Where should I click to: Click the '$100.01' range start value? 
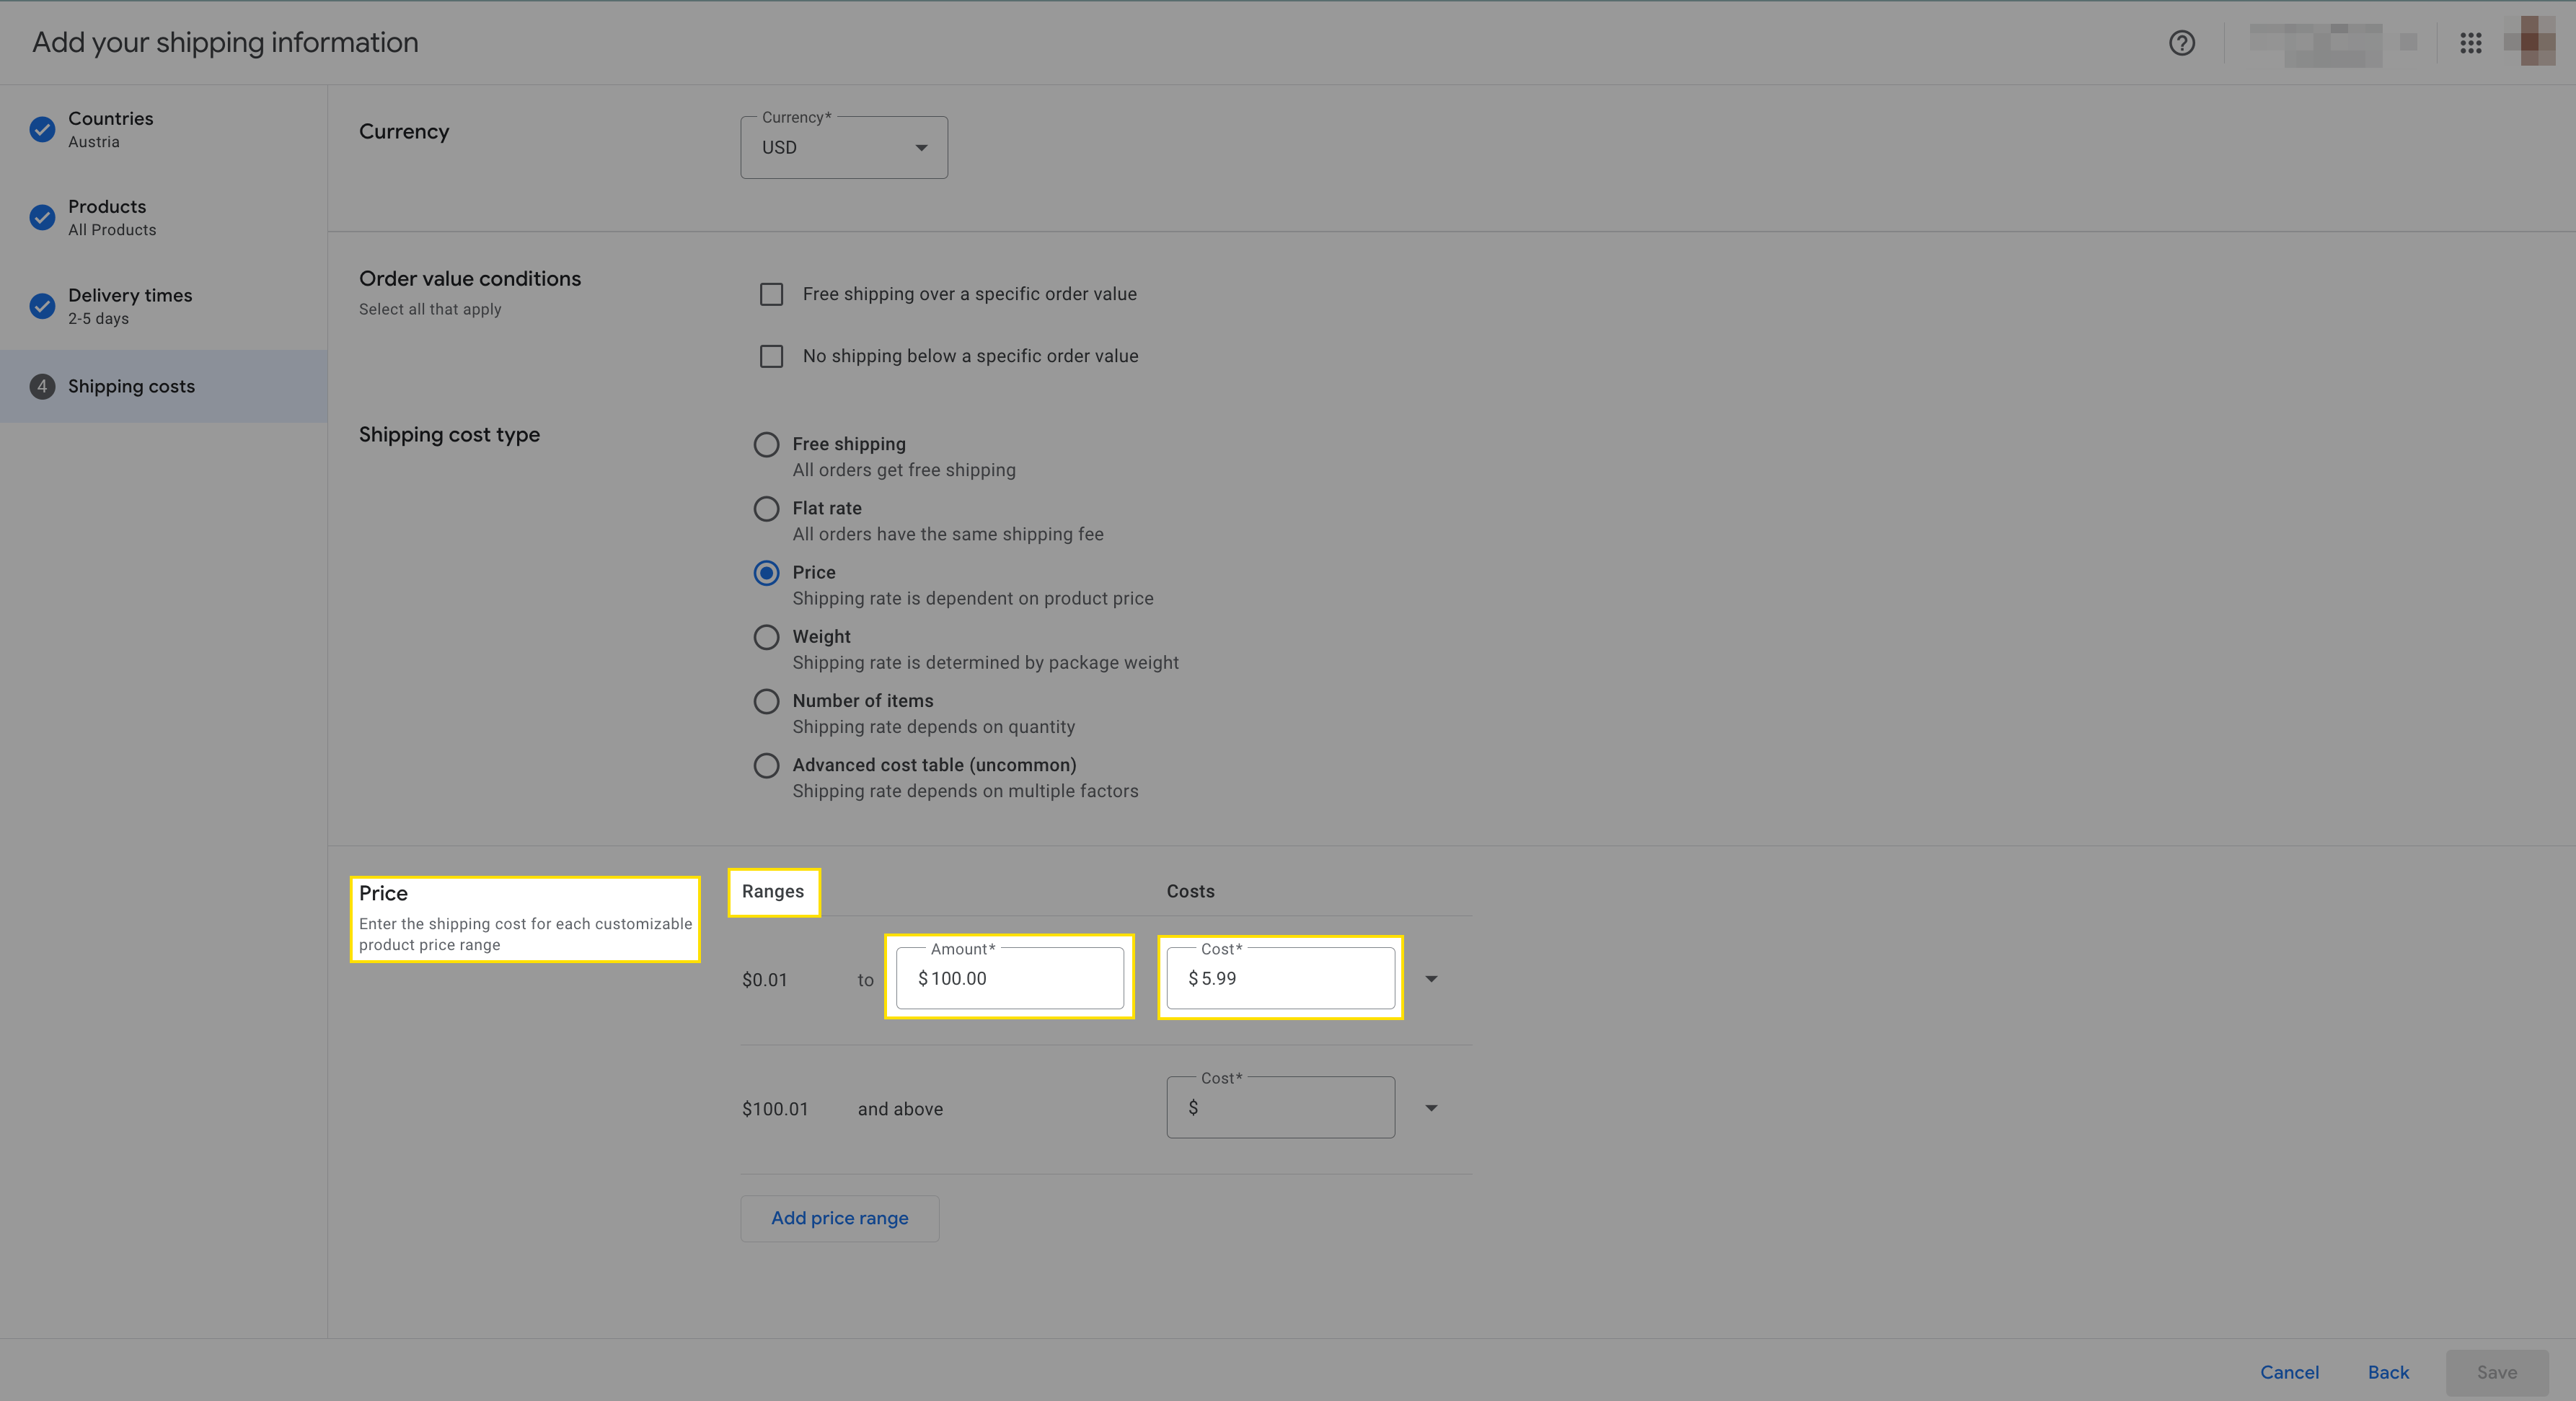(775, 1109)
